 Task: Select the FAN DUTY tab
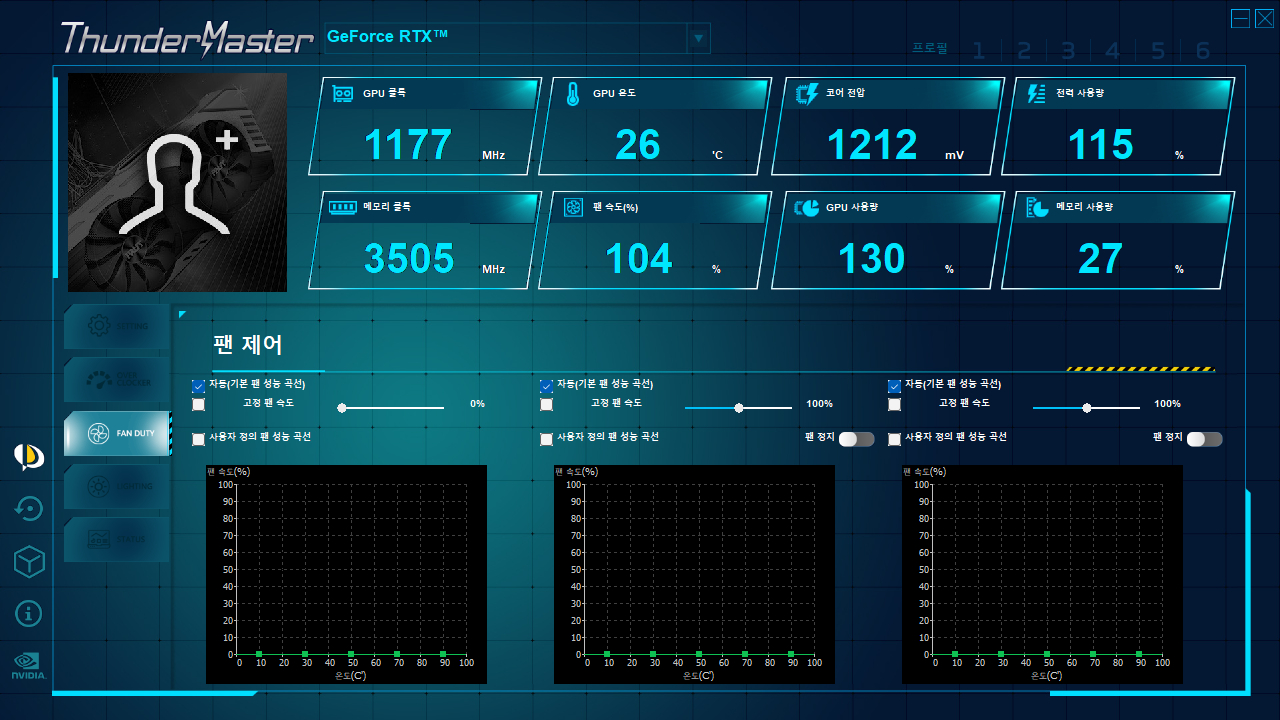point(116,433)
